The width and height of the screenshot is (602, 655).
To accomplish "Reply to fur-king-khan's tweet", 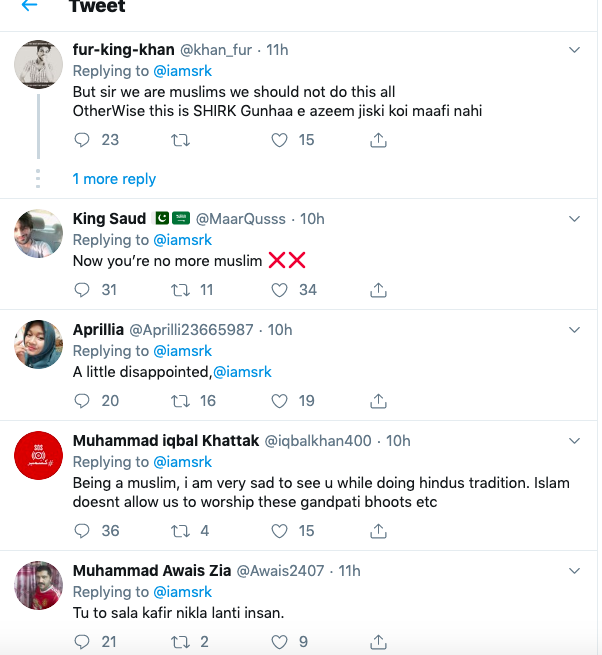I will click(x=83, y=140).
